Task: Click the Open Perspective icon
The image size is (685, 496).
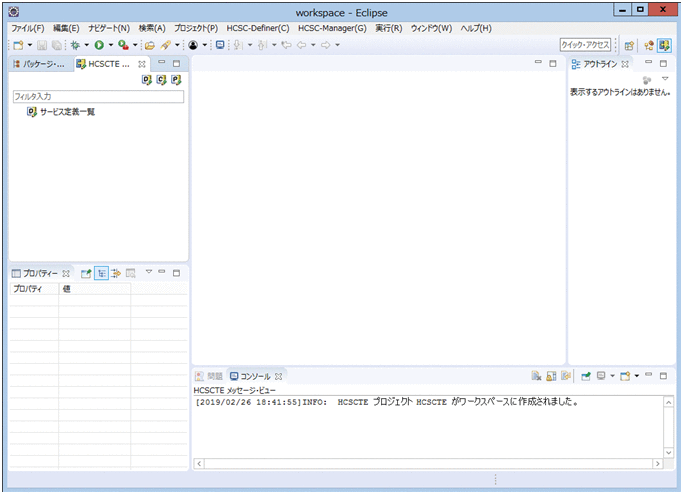Action: pos(629,45)
